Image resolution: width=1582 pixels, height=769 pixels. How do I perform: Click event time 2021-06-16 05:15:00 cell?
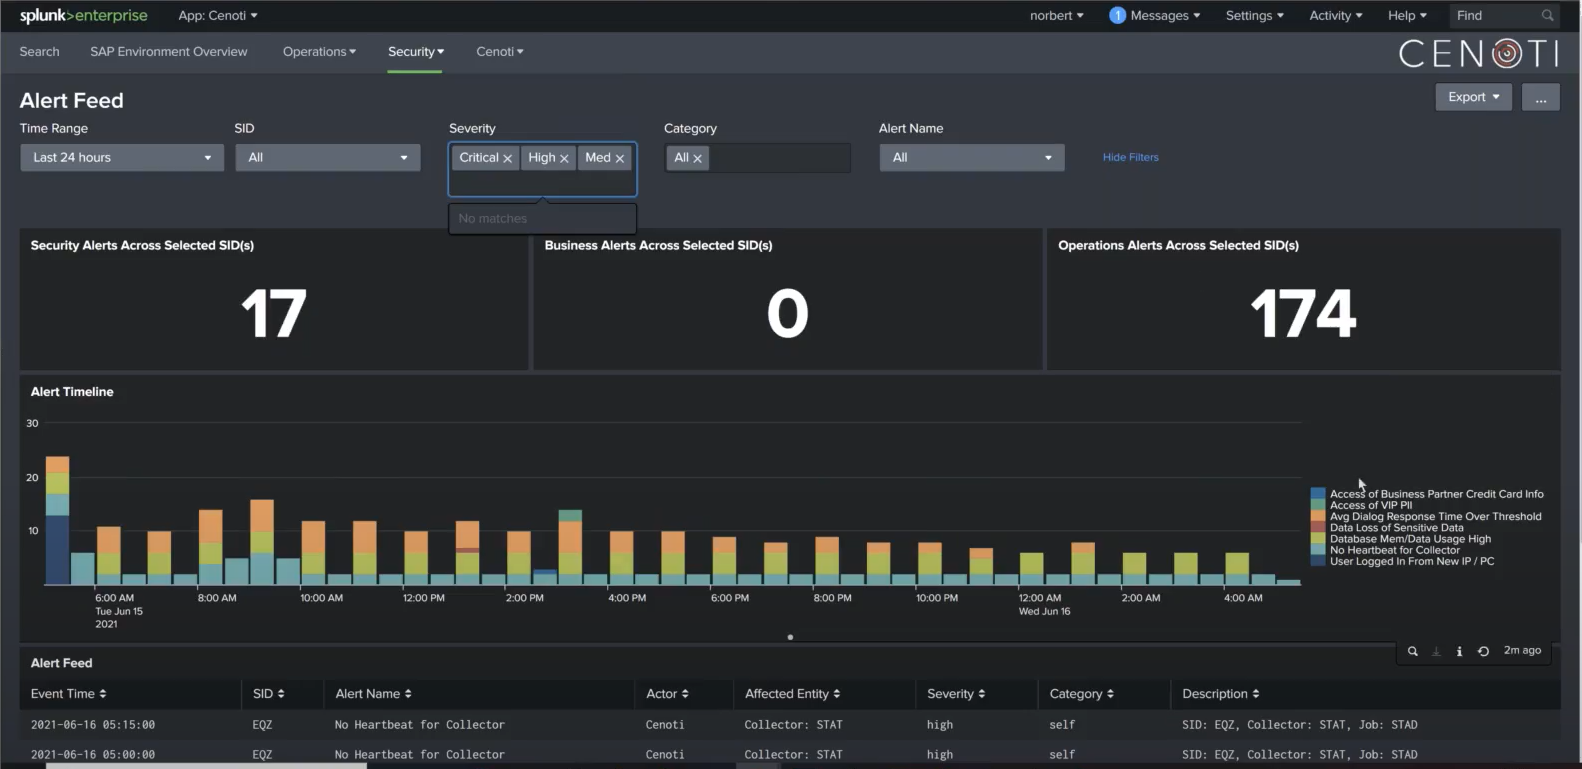point(93,725)
